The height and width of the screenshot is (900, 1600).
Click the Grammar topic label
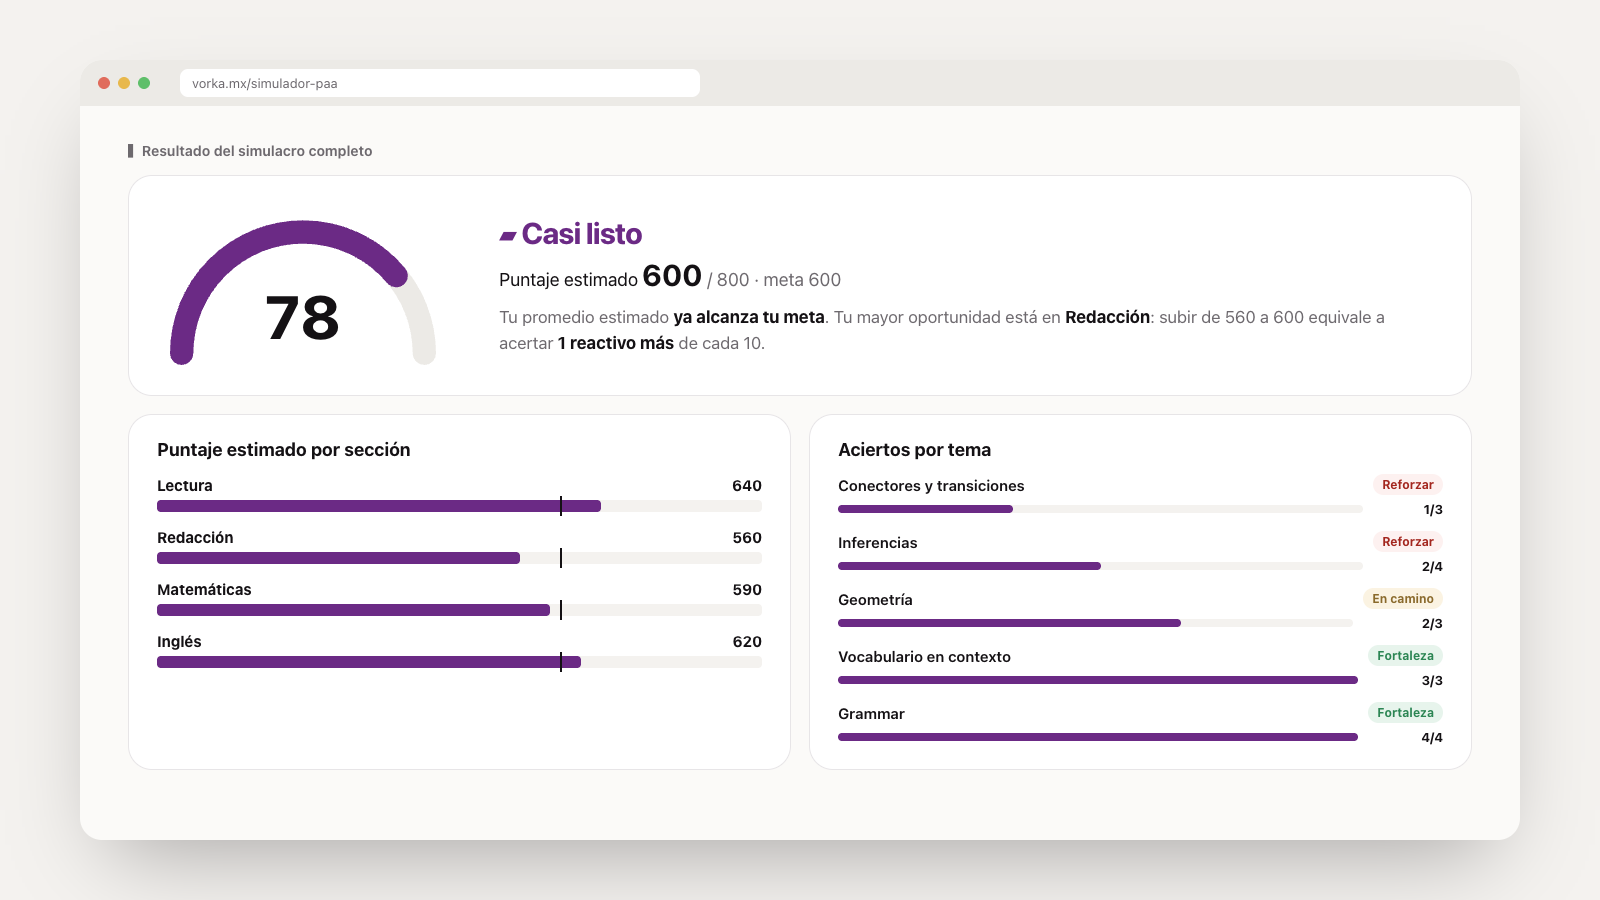(871, 714)
